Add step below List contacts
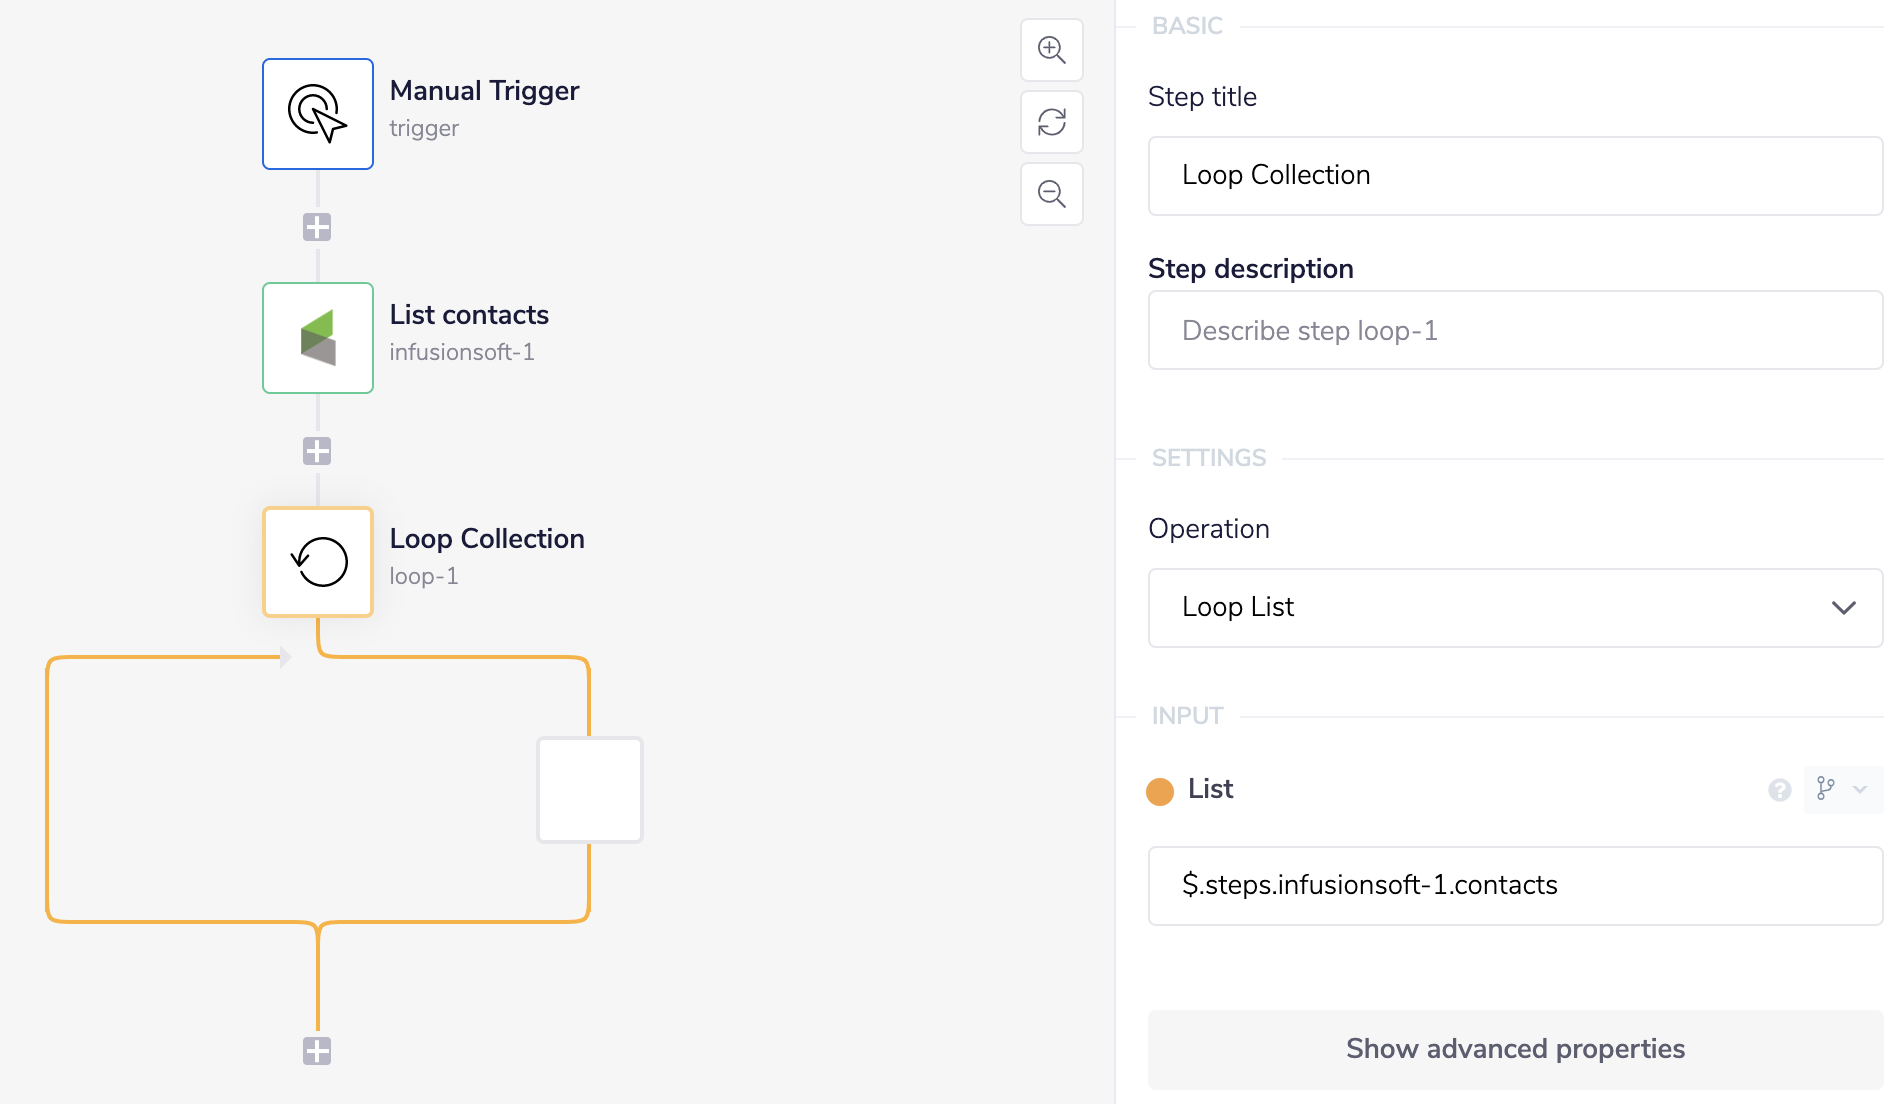Image resolution: width=1904 pixels, height=1104 pixels. [317, 451]
